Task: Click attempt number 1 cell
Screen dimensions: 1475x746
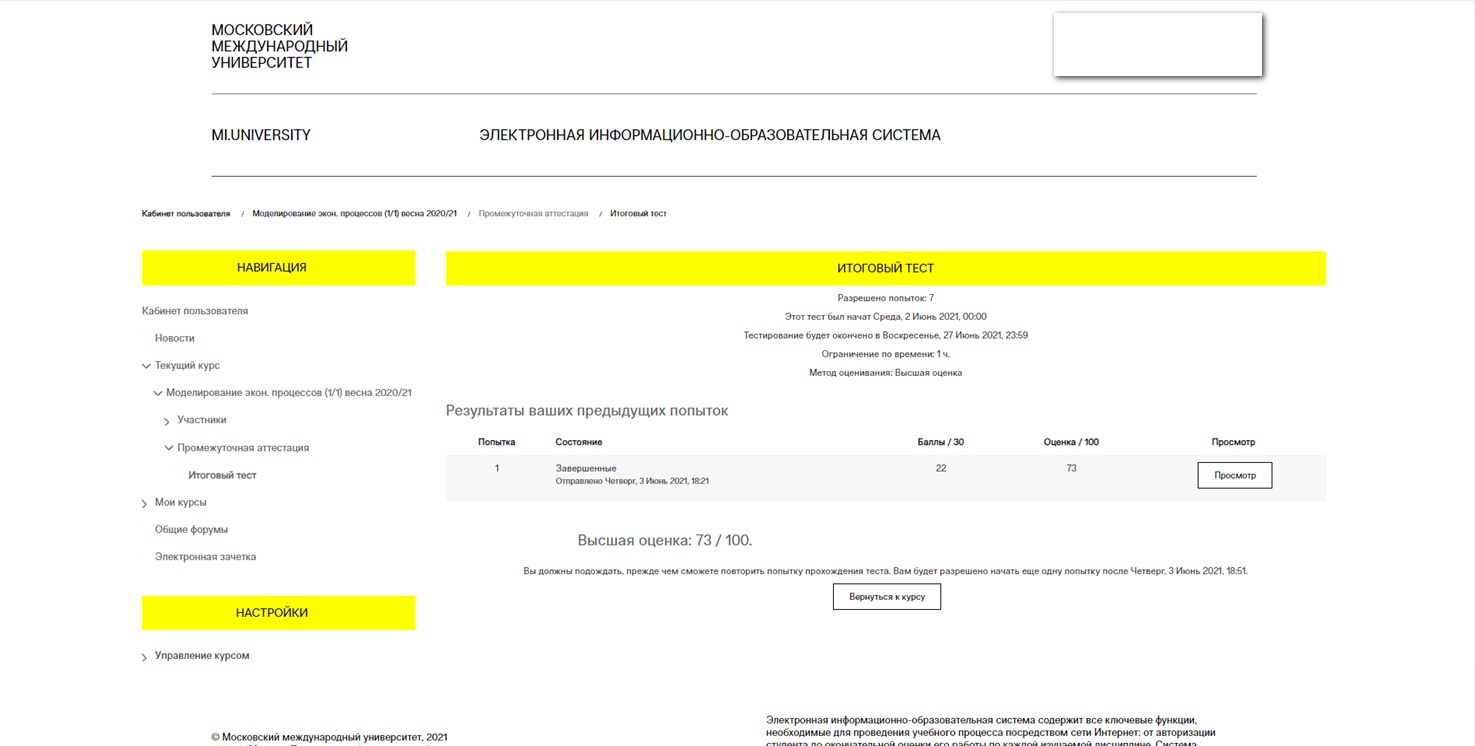Action: click(x=497, y=468)
